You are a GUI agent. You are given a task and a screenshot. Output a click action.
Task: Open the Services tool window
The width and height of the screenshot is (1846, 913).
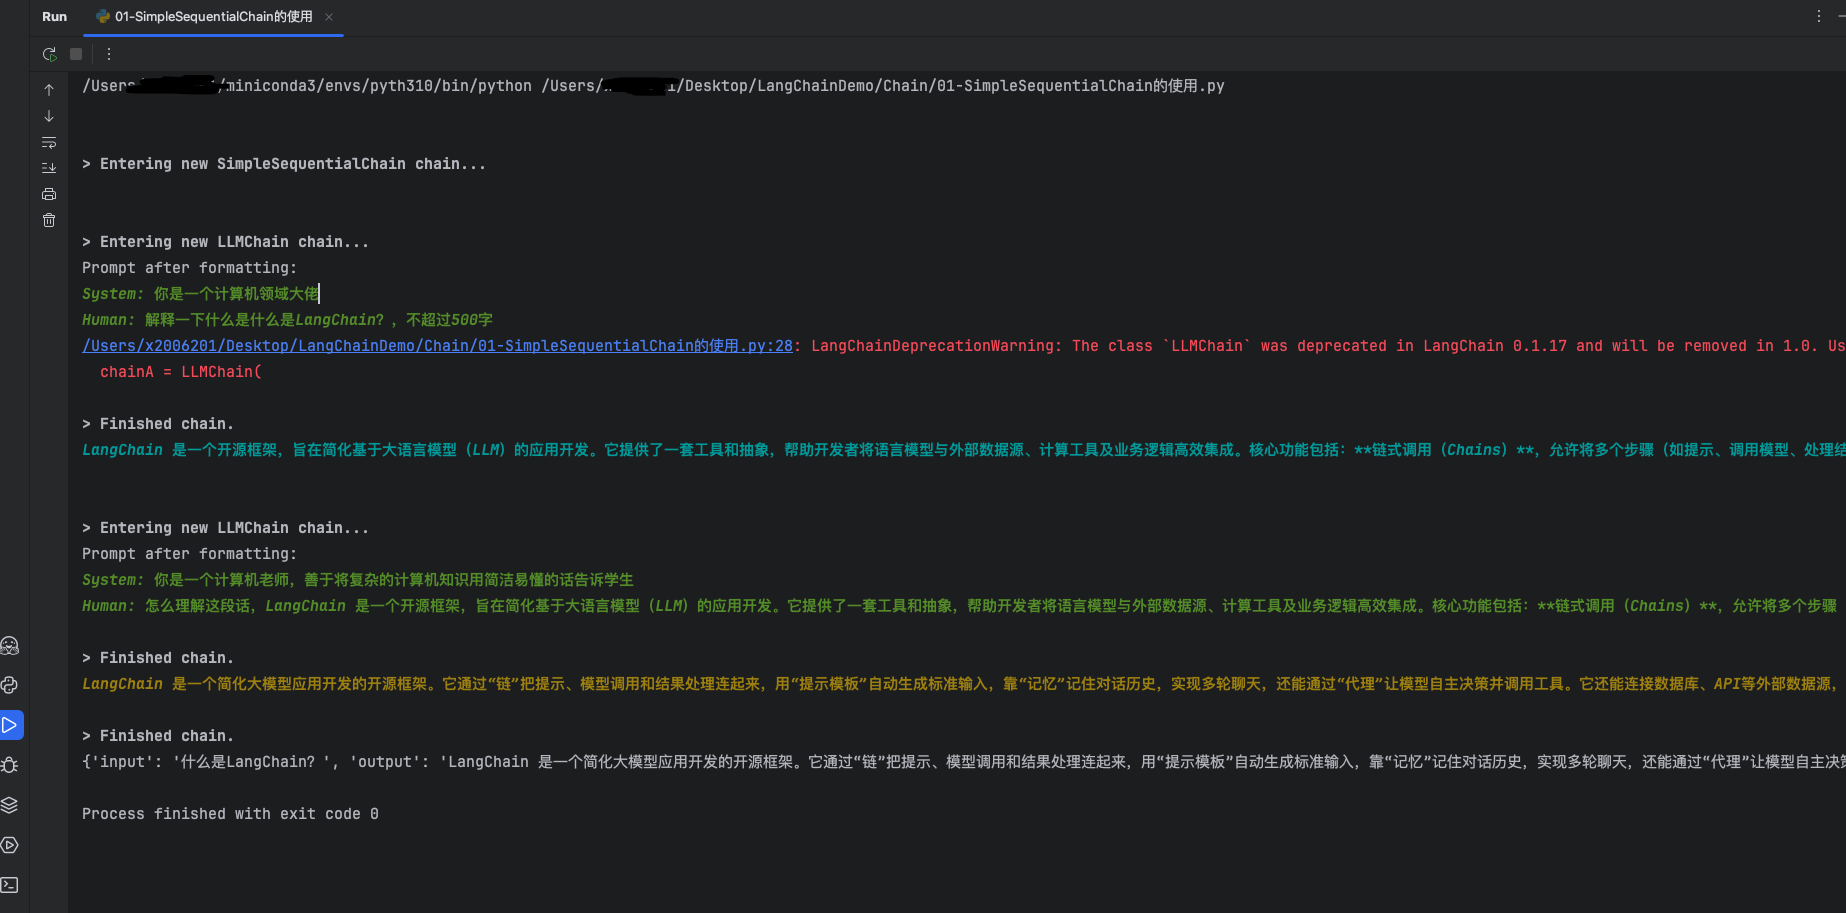click(x=10, y=845)
